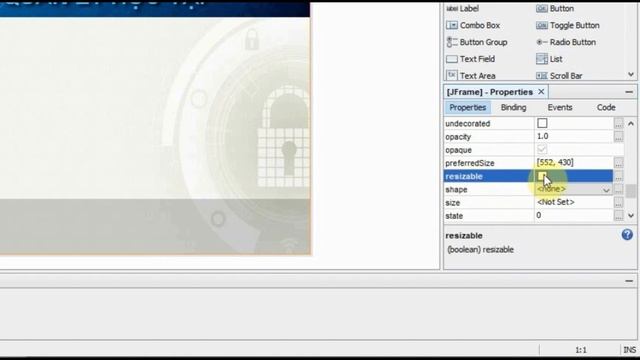Screen dimensions: 640x360
Task: Toggle the resizable checkbox
Action: point(542,176)
